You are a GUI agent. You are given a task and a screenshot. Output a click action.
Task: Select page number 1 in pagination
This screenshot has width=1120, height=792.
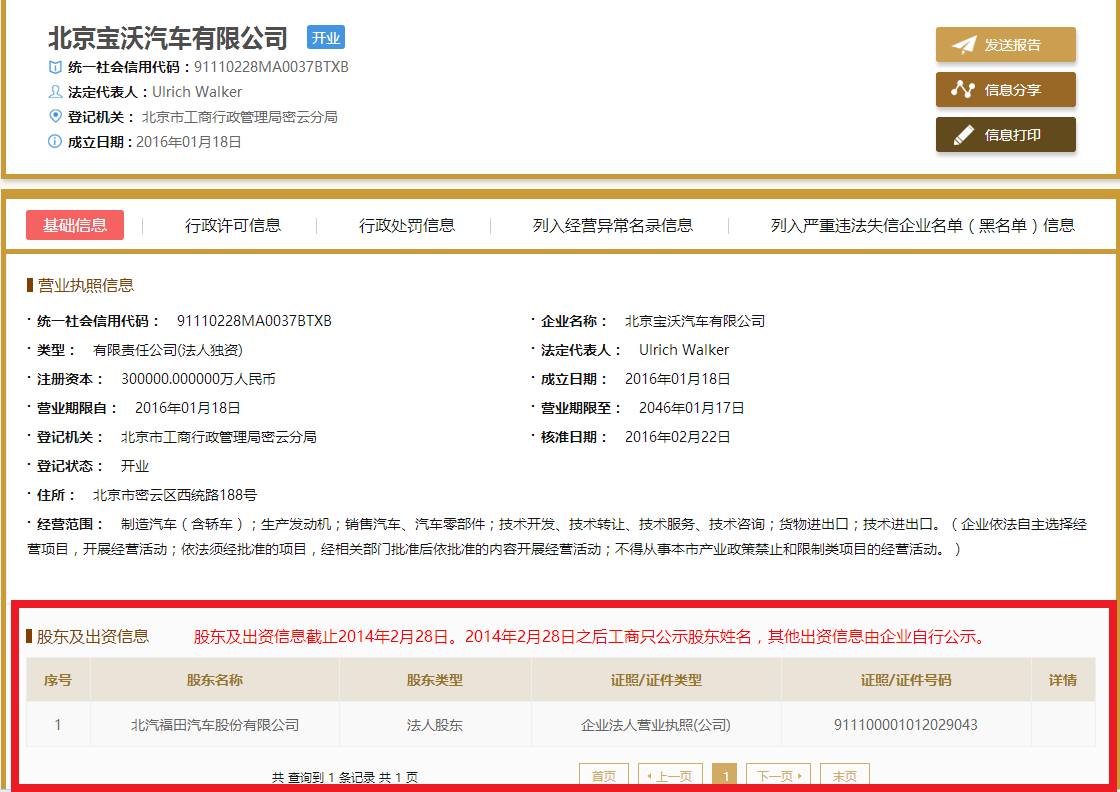click(725, 775)
